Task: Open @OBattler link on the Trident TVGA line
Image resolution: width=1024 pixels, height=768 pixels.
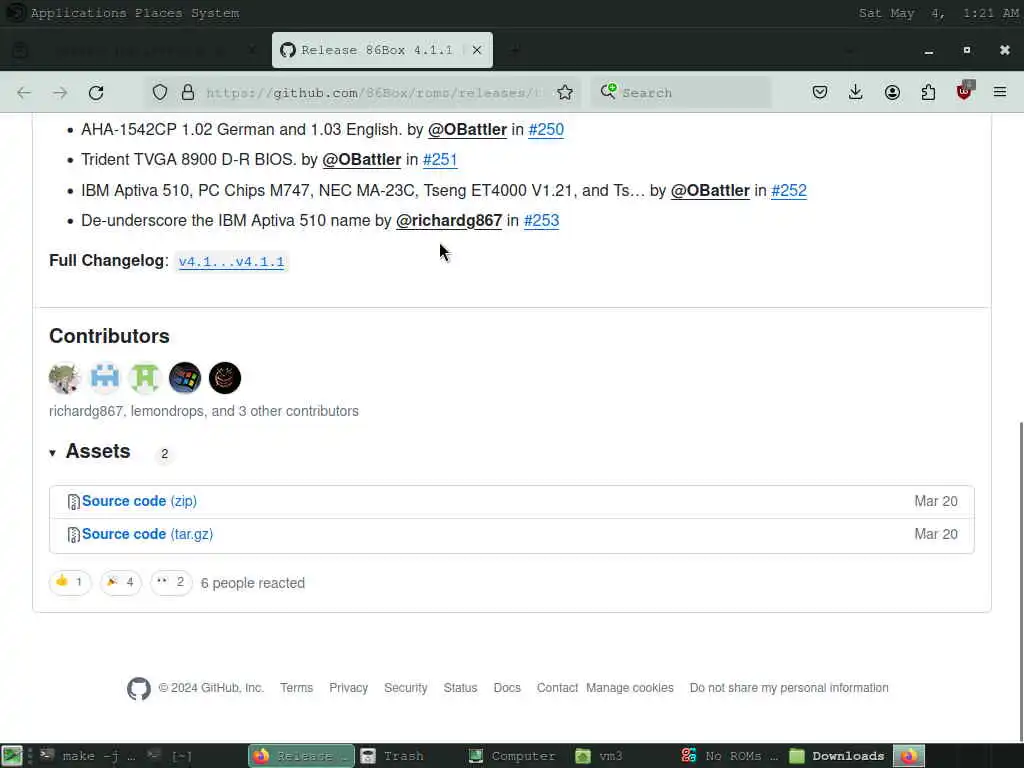Action: (x=361, y=159)
